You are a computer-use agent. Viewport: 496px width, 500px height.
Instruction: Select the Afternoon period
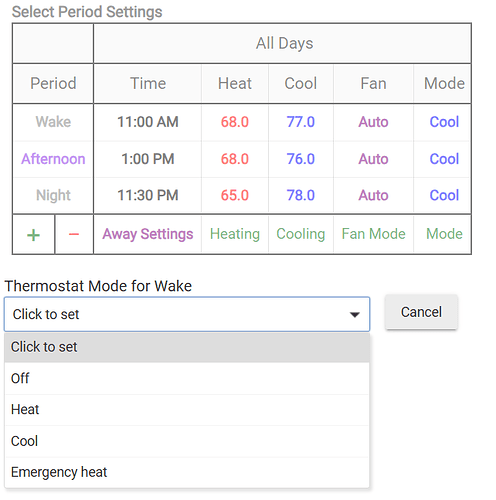pos(53,159)
